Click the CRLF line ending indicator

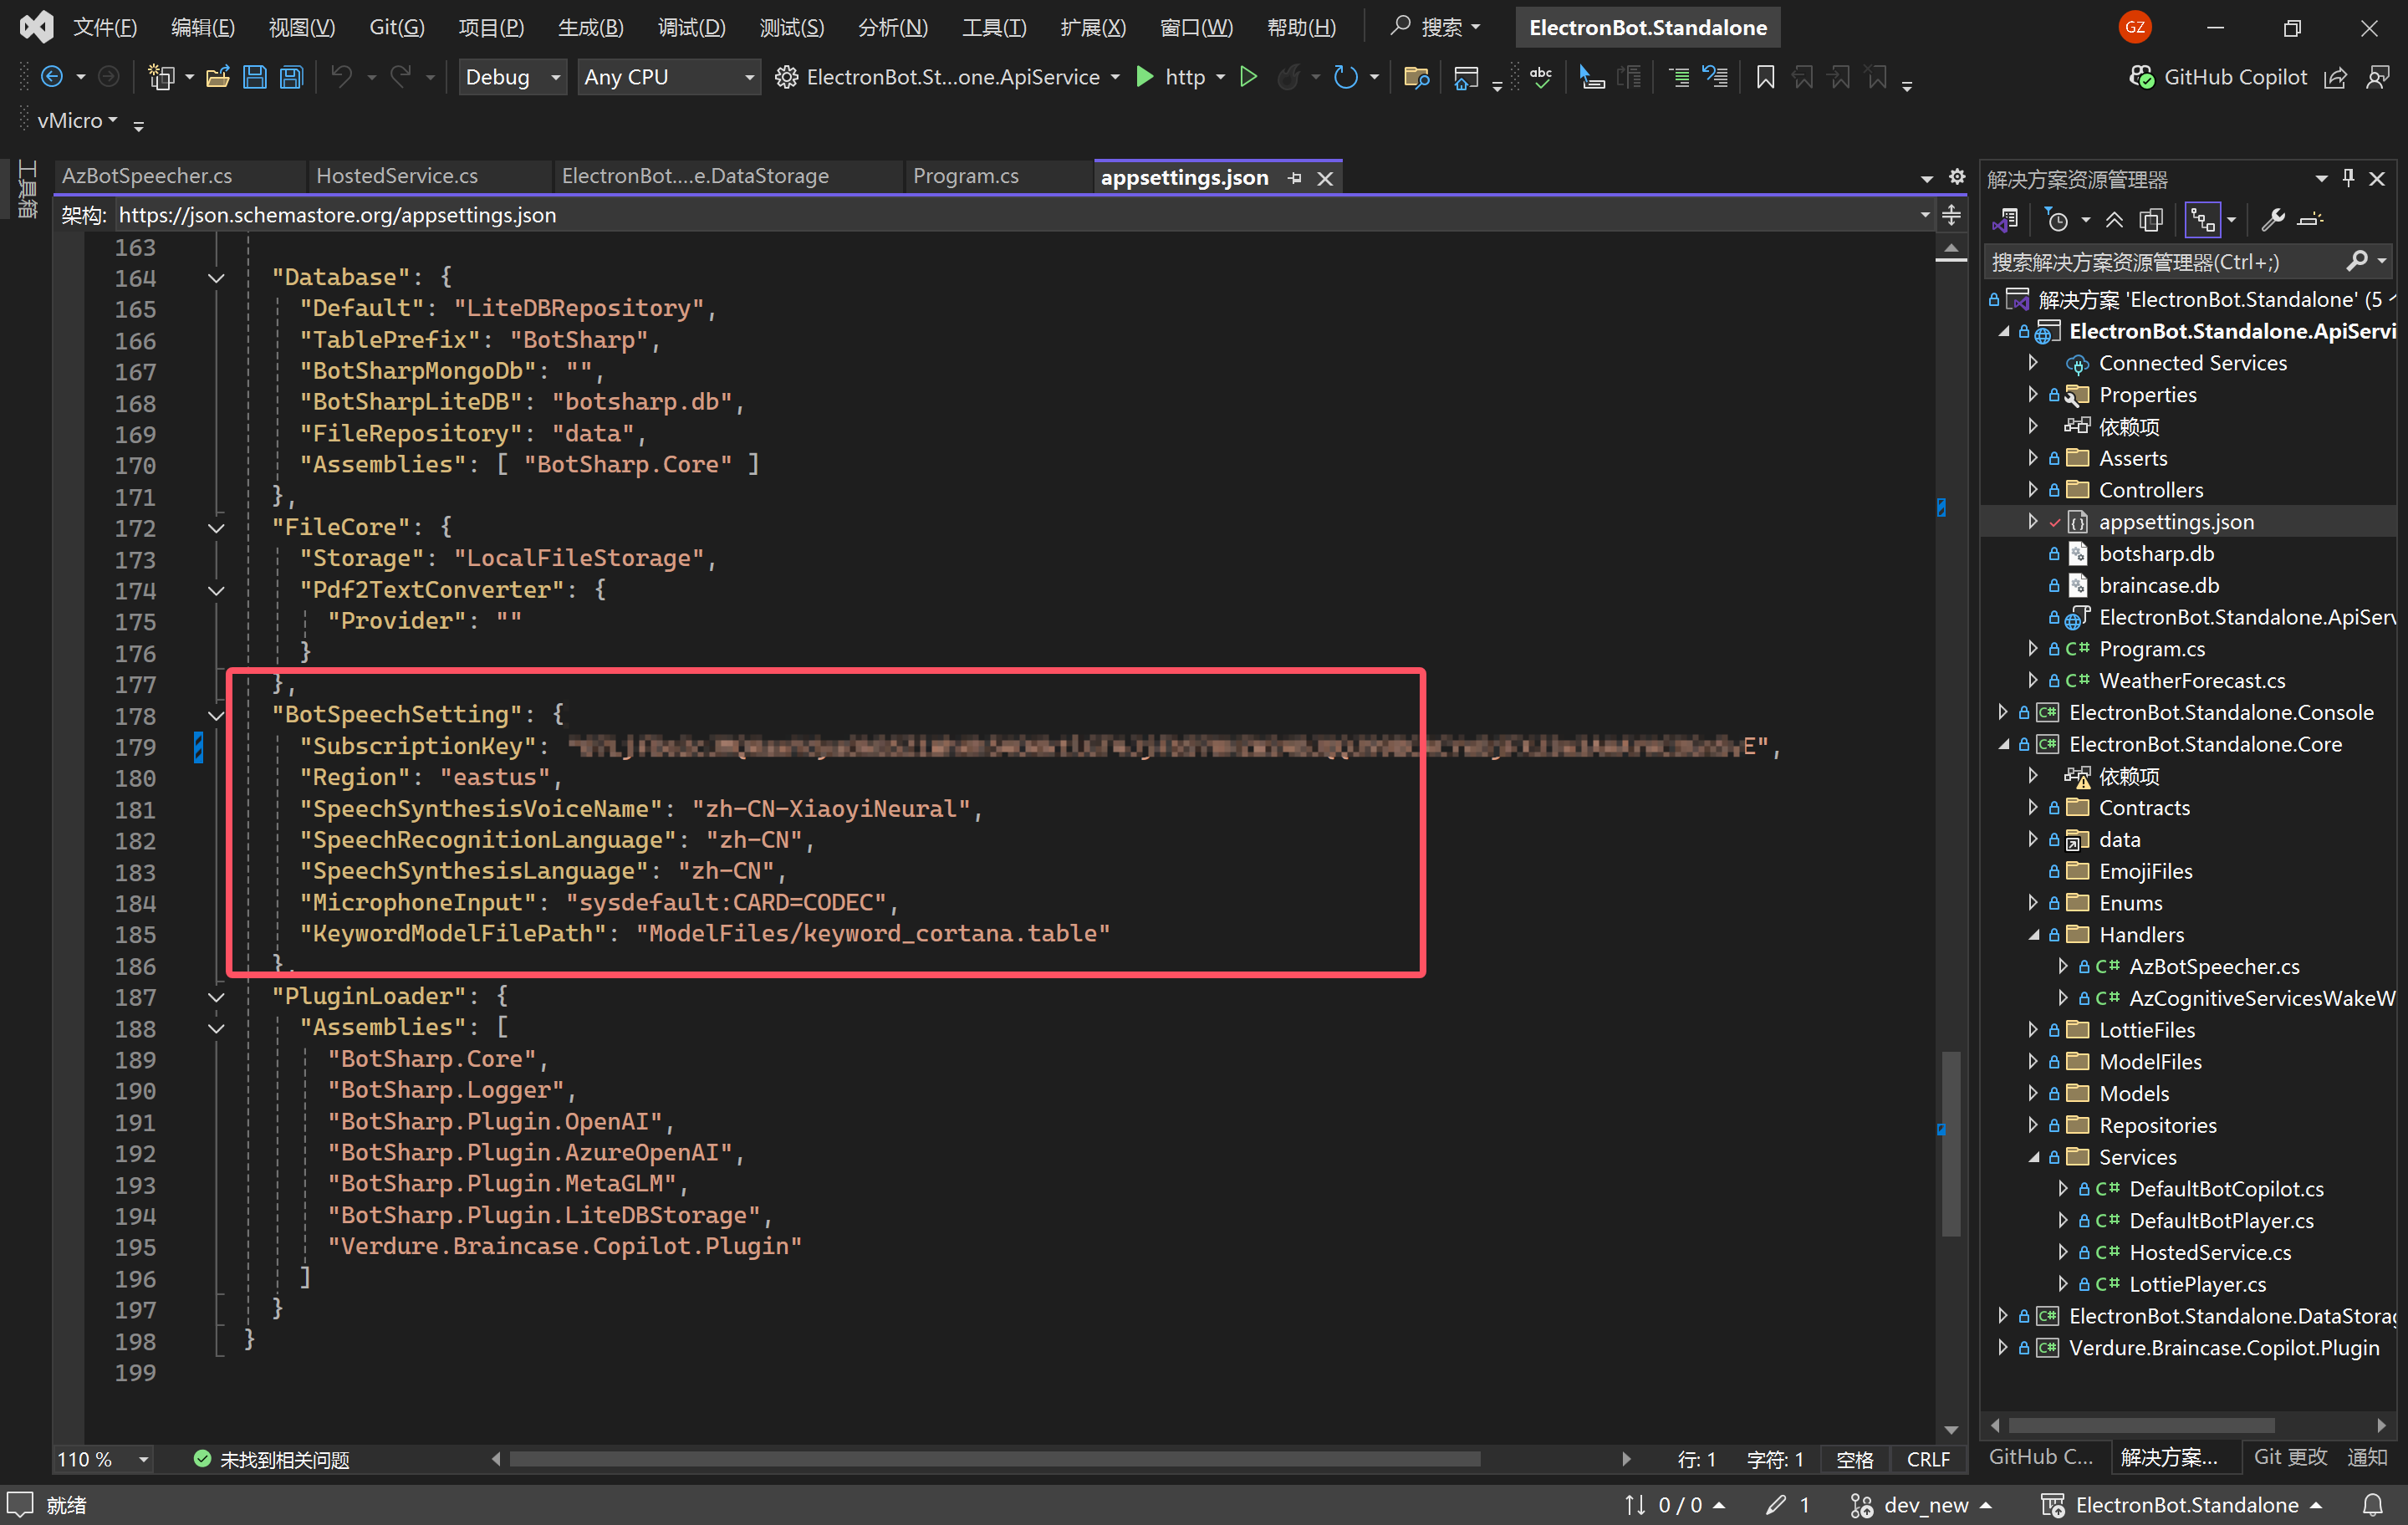click(1928, 1459)
